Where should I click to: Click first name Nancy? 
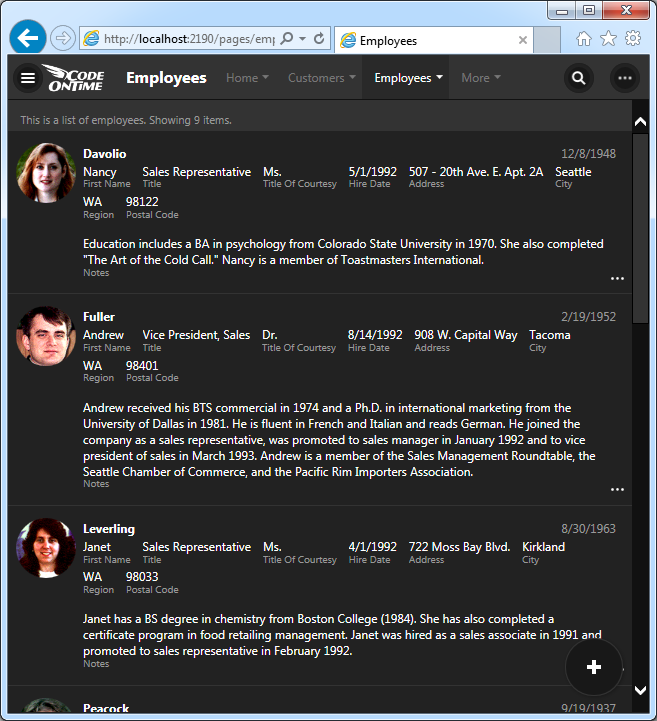[100, 172]
